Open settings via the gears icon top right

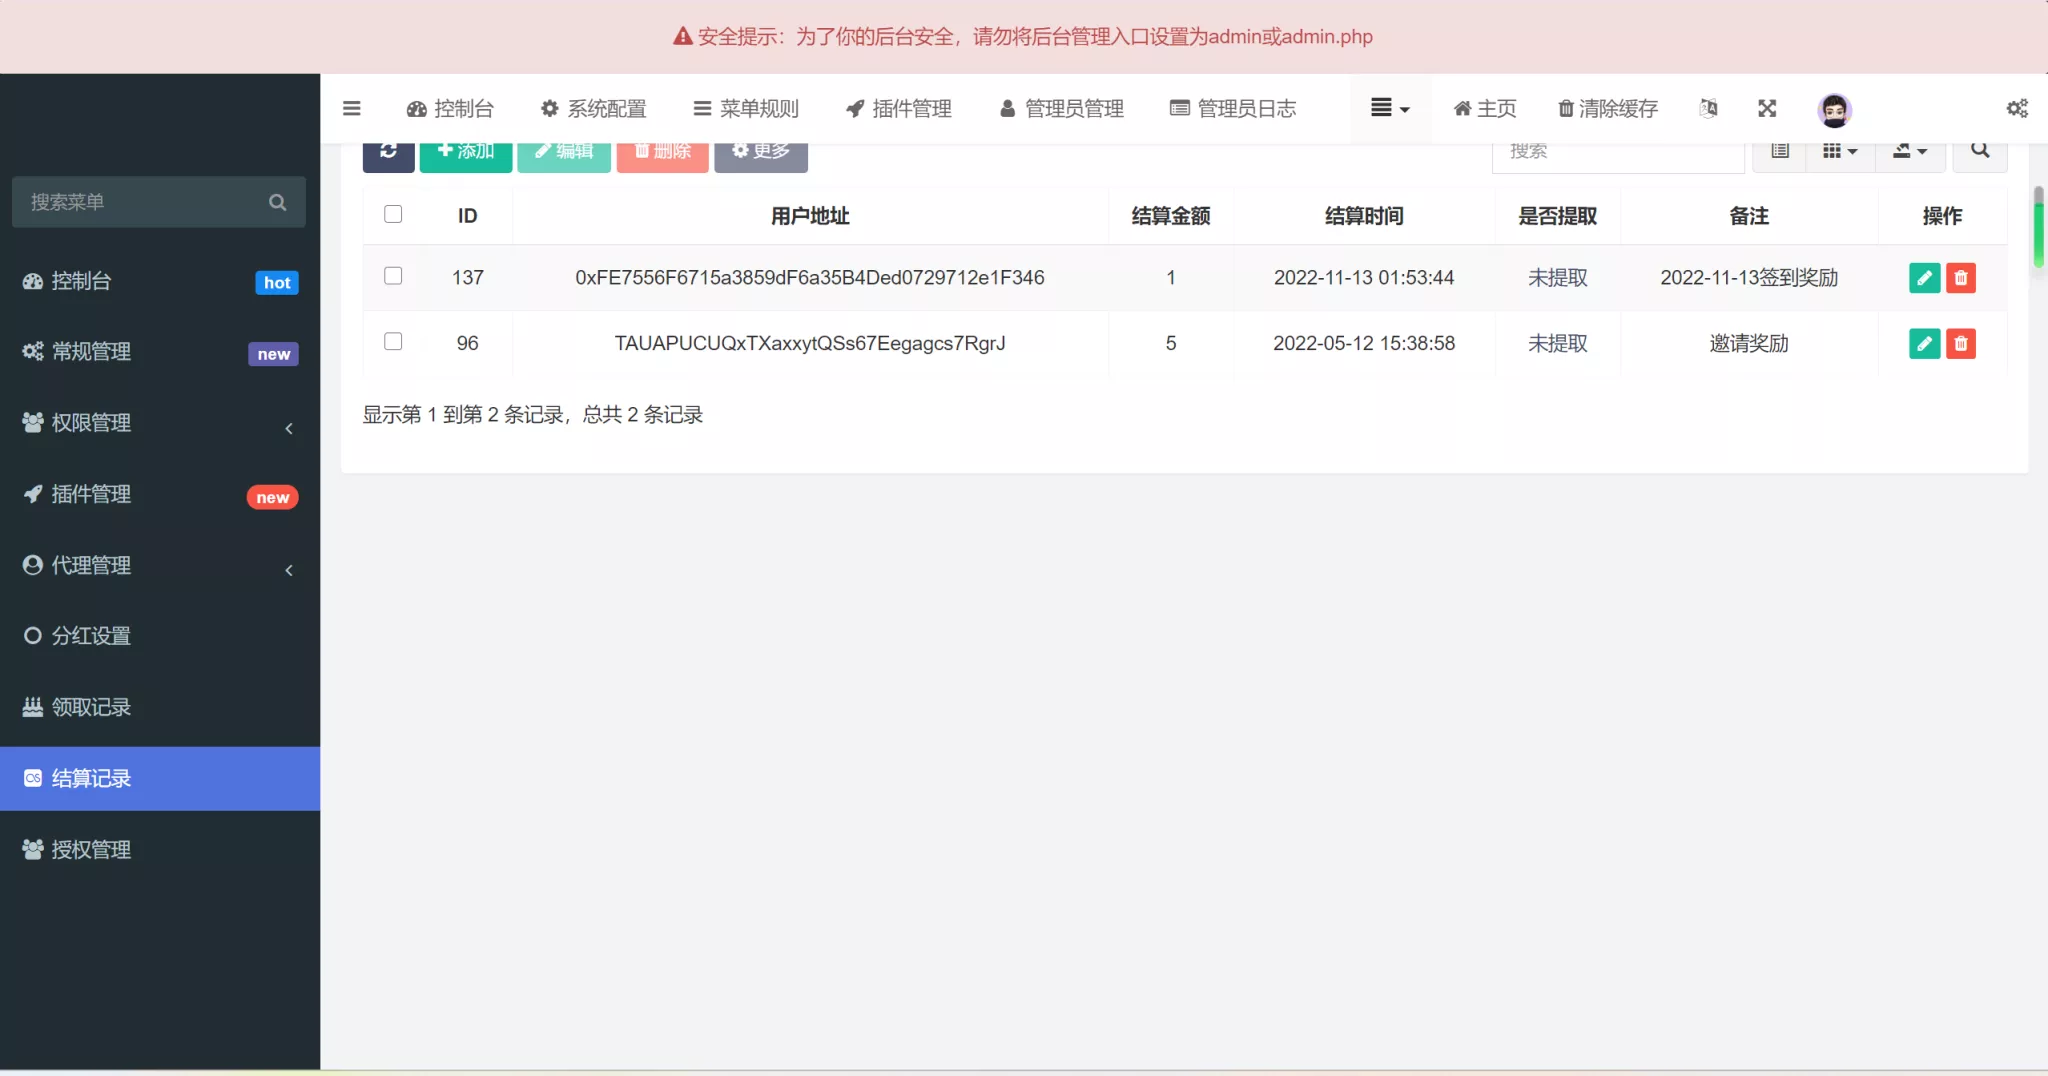(x=2018, y=108)
